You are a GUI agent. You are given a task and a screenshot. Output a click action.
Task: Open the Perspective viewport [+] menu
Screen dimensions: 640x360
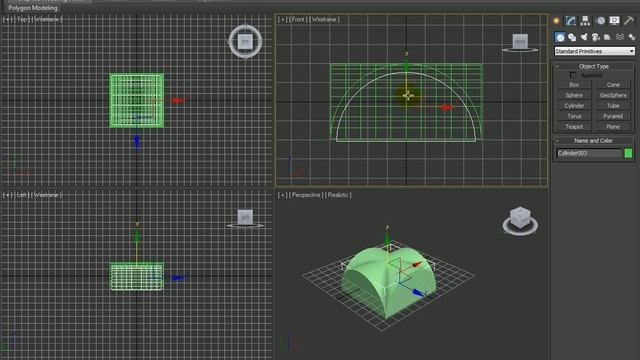(282, 195)
